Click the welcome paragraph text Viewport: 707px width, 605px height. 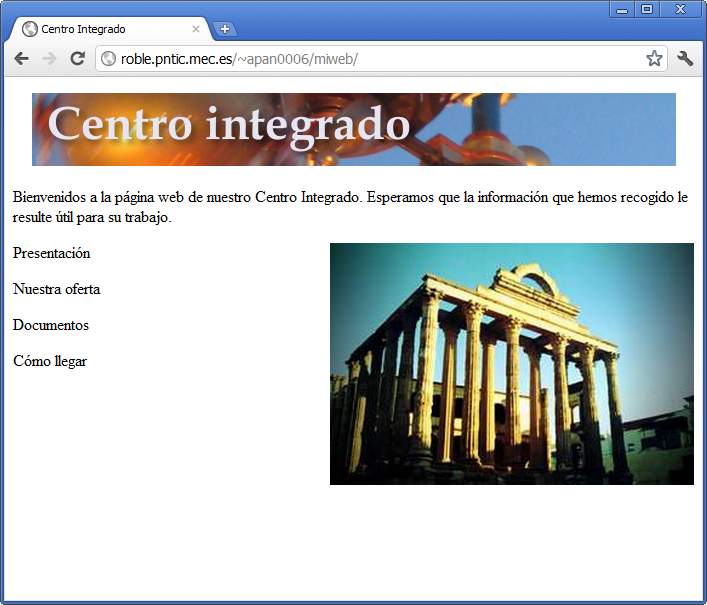point(350,207)
